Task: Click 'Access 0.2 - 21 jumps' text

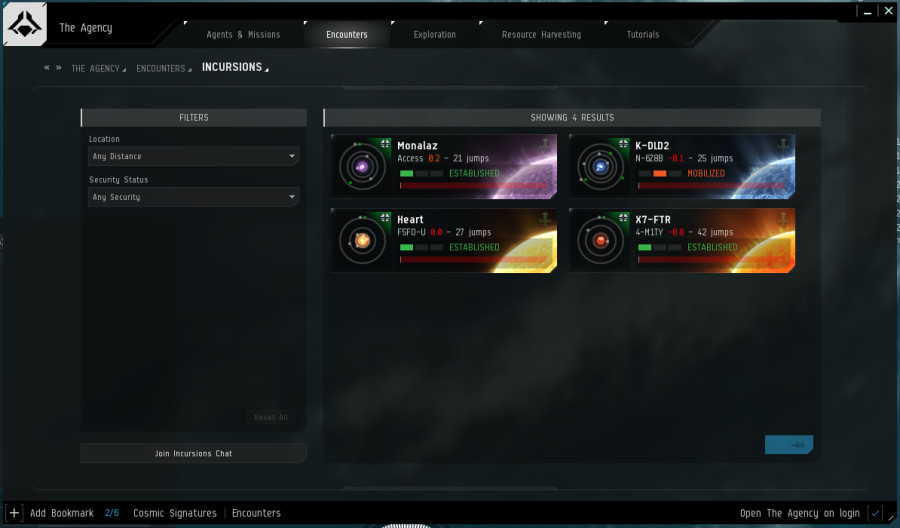Action: click(443, 158)
